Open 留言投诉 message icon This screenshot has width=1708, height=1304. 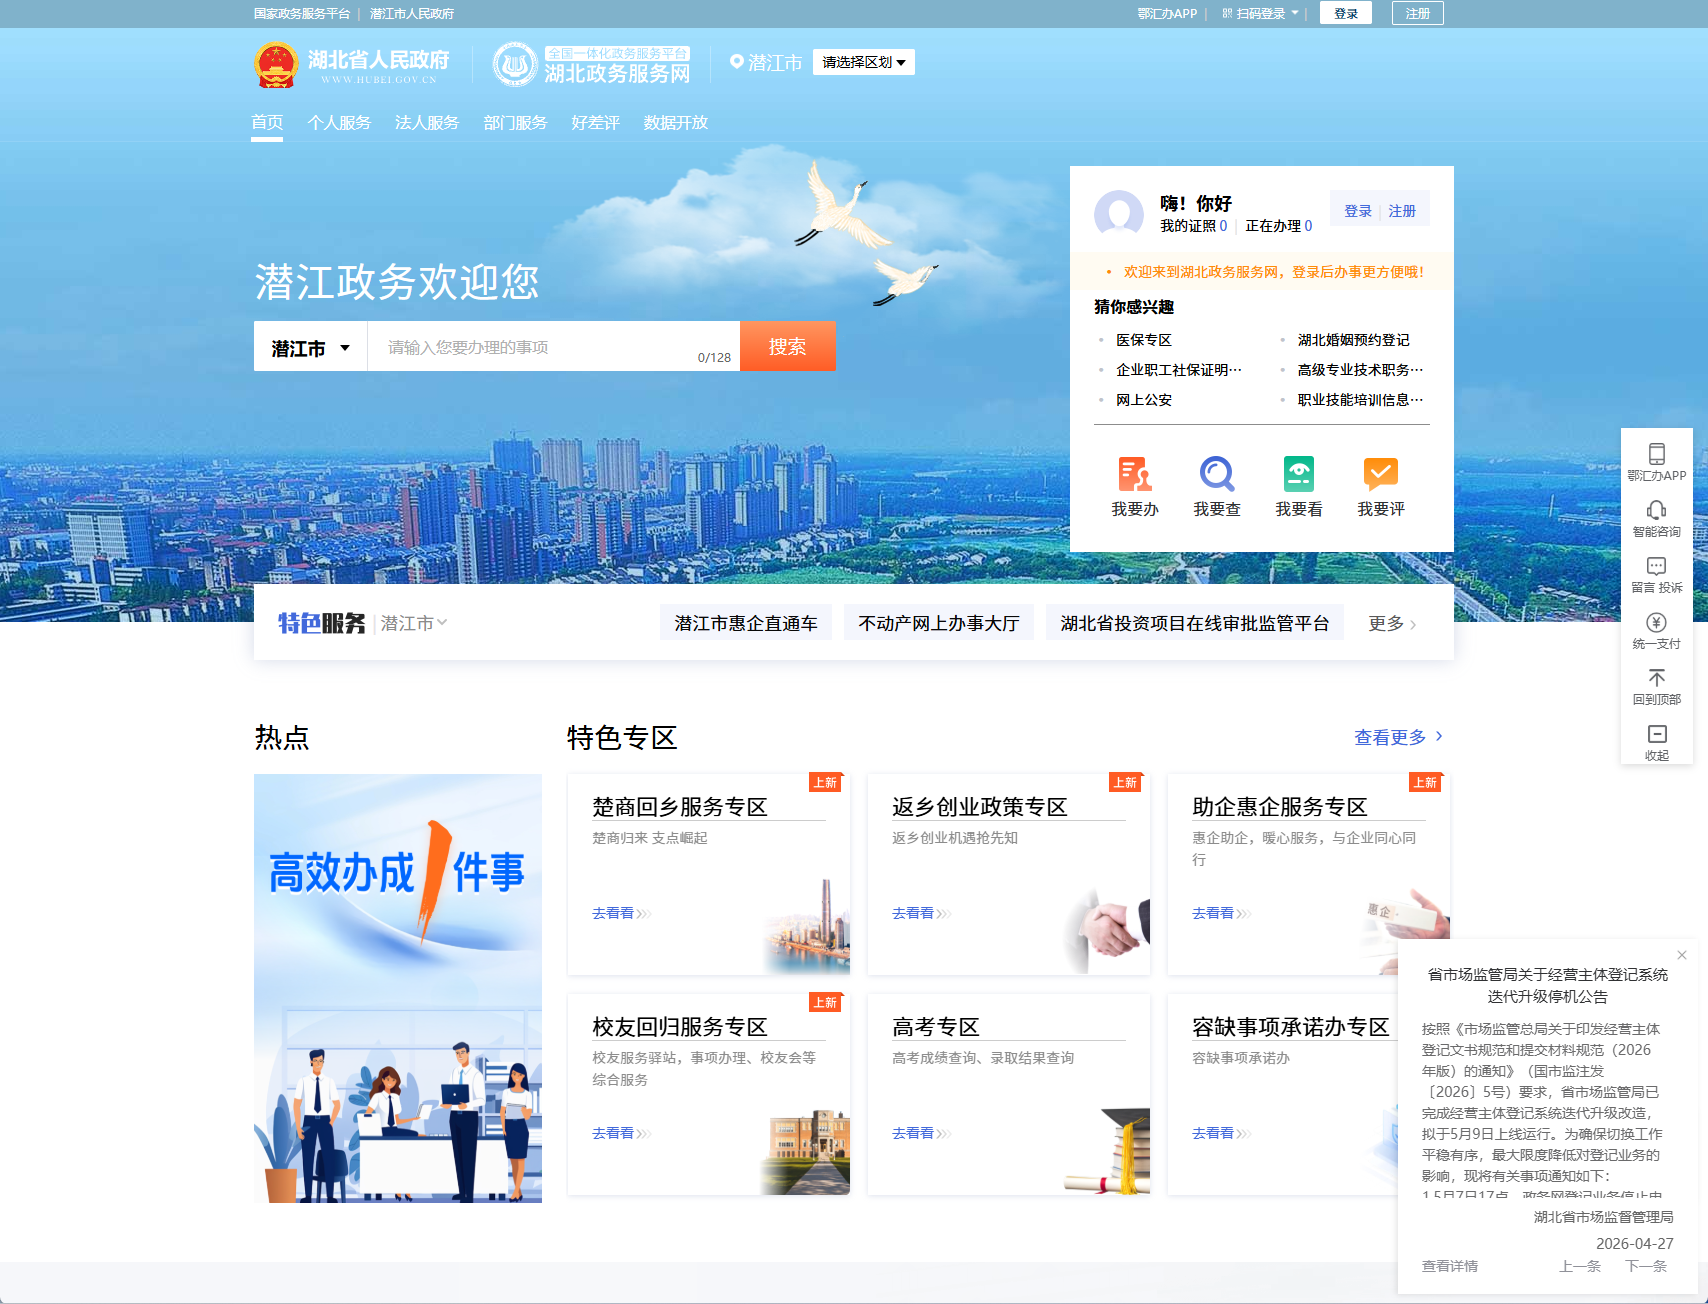point(1657,566)
